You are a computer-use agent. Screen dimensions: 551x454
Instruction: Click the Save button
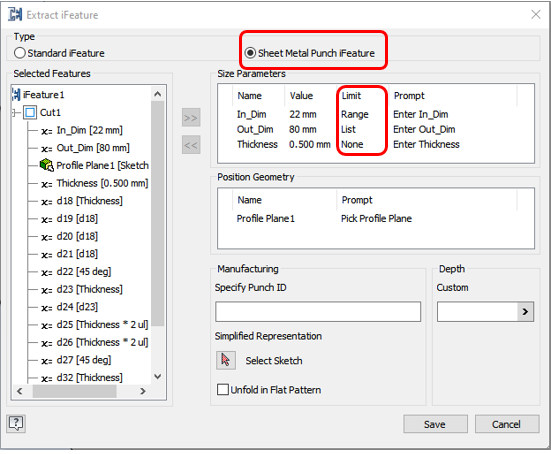pos(435,424)
